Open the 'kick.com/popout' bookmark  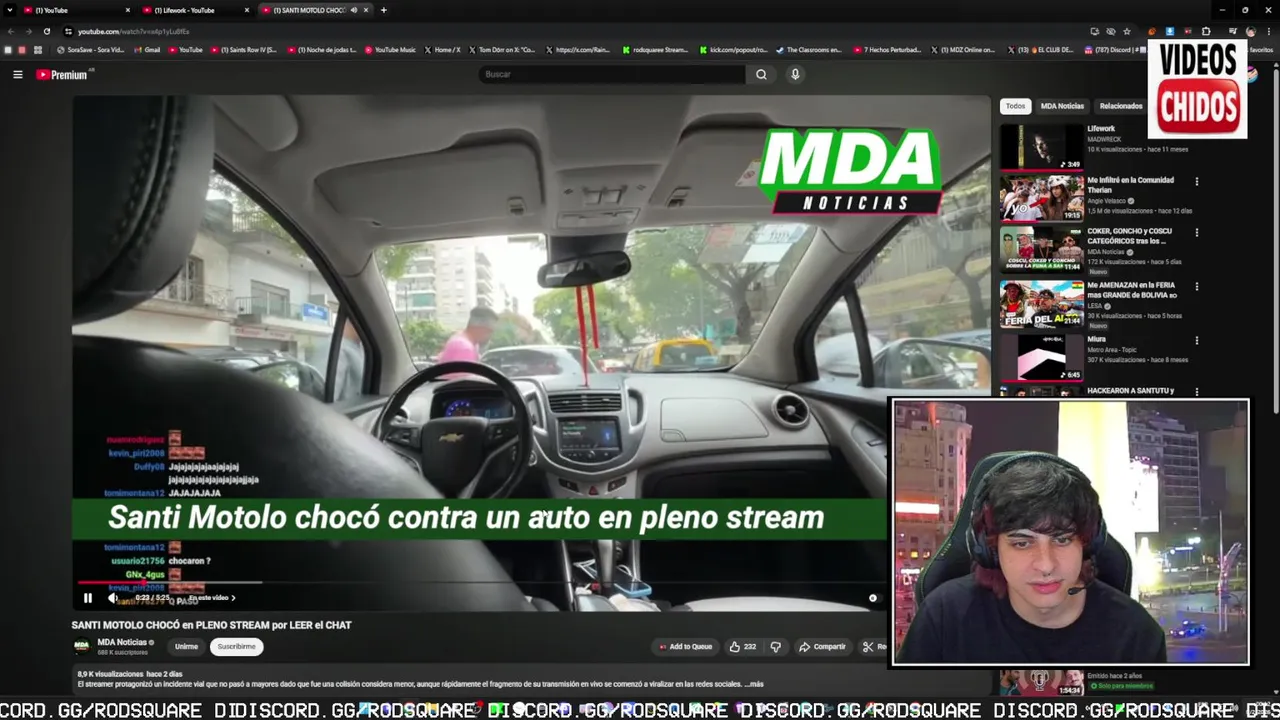point(733,50)
